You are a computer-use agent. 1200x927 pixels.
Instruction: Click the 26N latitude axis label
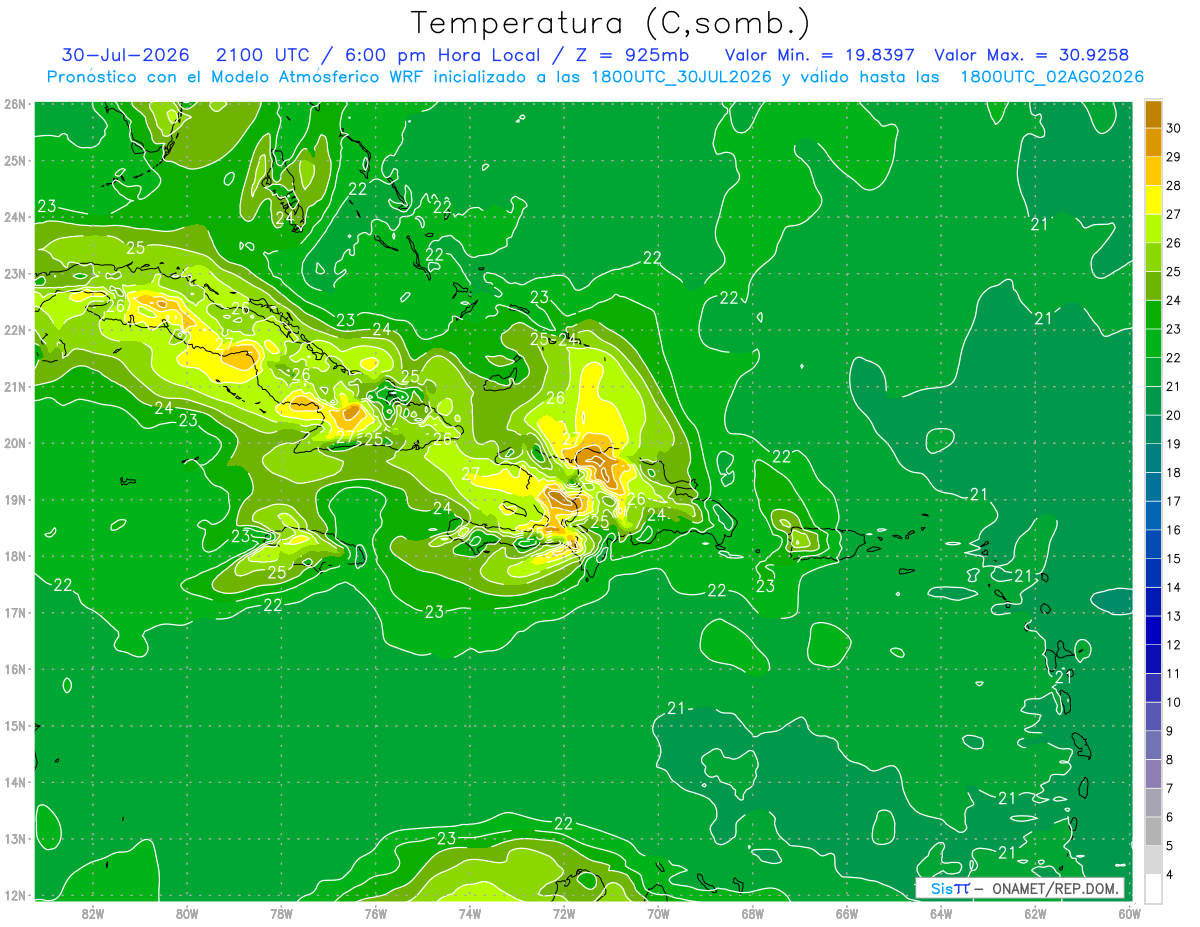[16, 103]
